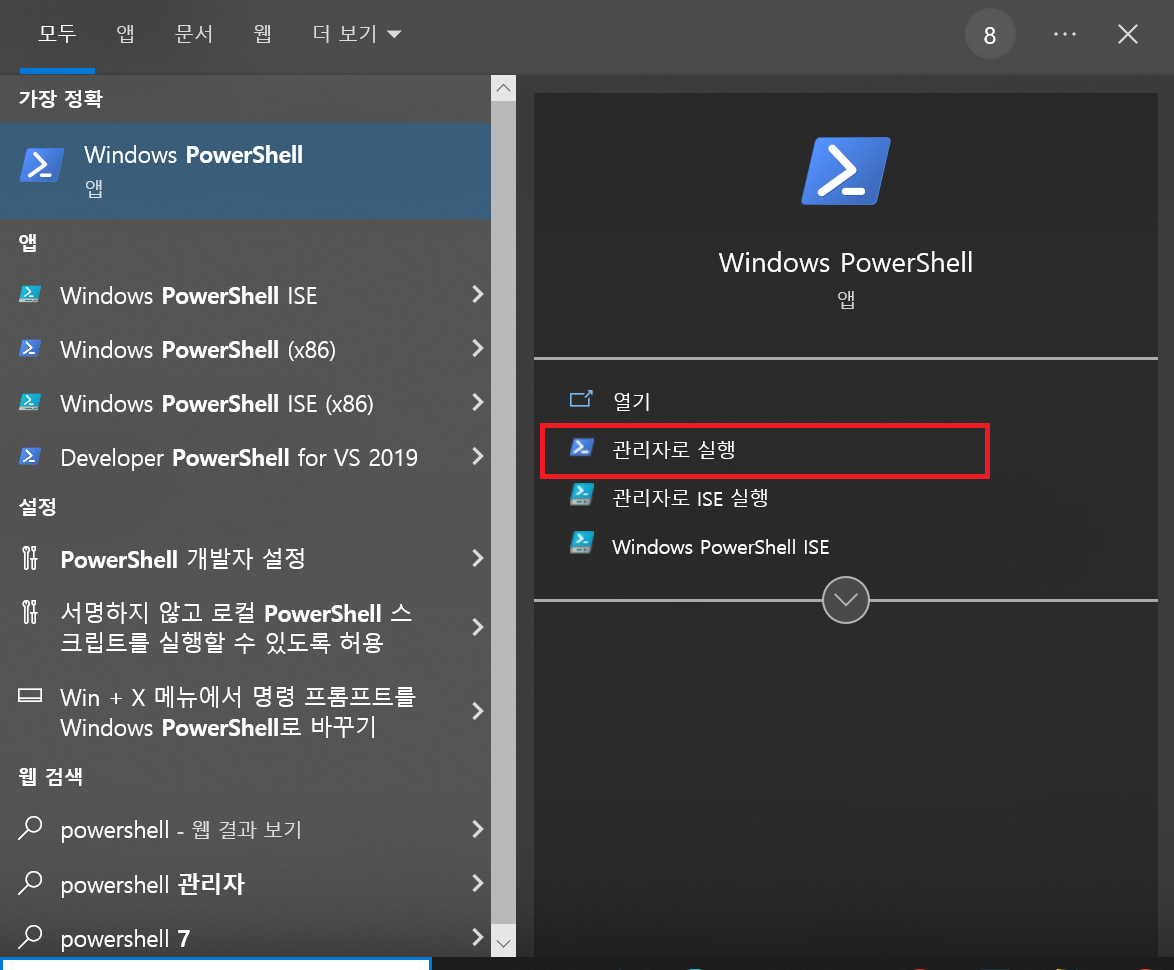Screen dimensions: 1174x970
Task: Click the results list scrollbar track
Action: [x=503, y=515]
